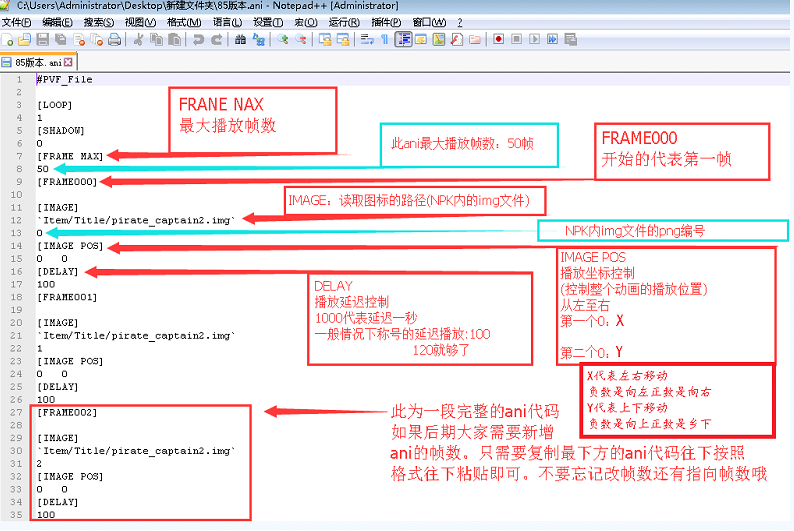Click the [FRAME MAX] line in the editor
Image resolution: width=794 pixels, height=531 pixels.
(x=69, y=155)
